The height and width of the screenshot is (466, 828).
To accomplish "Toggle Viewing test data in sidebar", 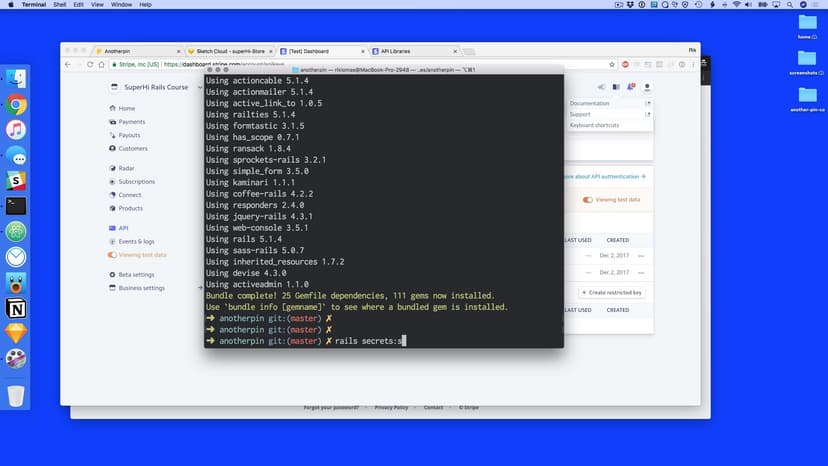I will pyautogui.click(x=142, y=255).
